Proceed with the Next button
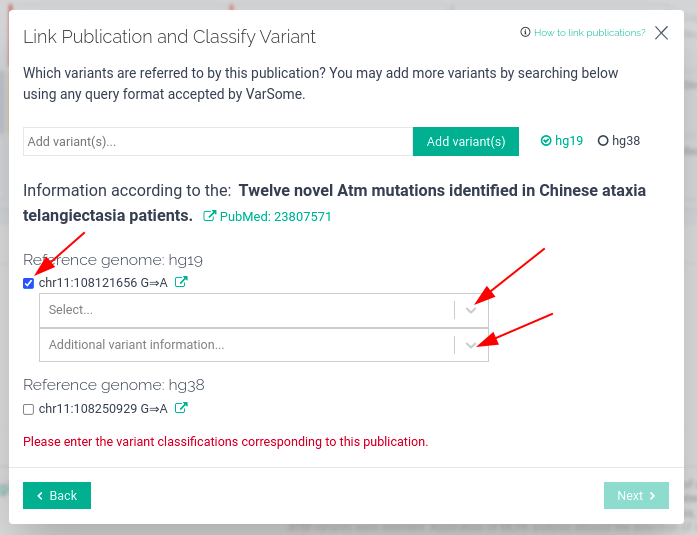 (x=636, y=495)
